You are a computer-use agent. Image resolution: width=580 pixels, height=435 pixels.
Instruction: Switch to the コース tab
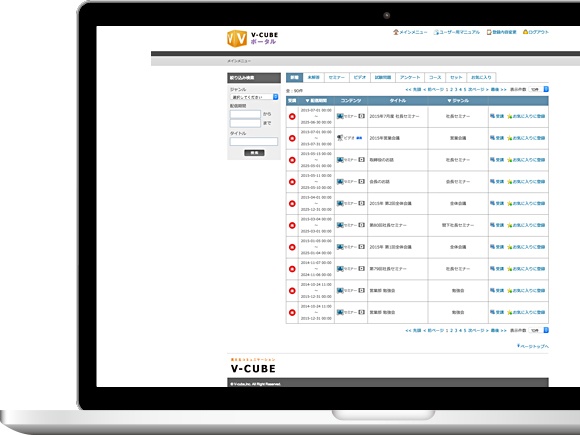[x=435, y=78]
